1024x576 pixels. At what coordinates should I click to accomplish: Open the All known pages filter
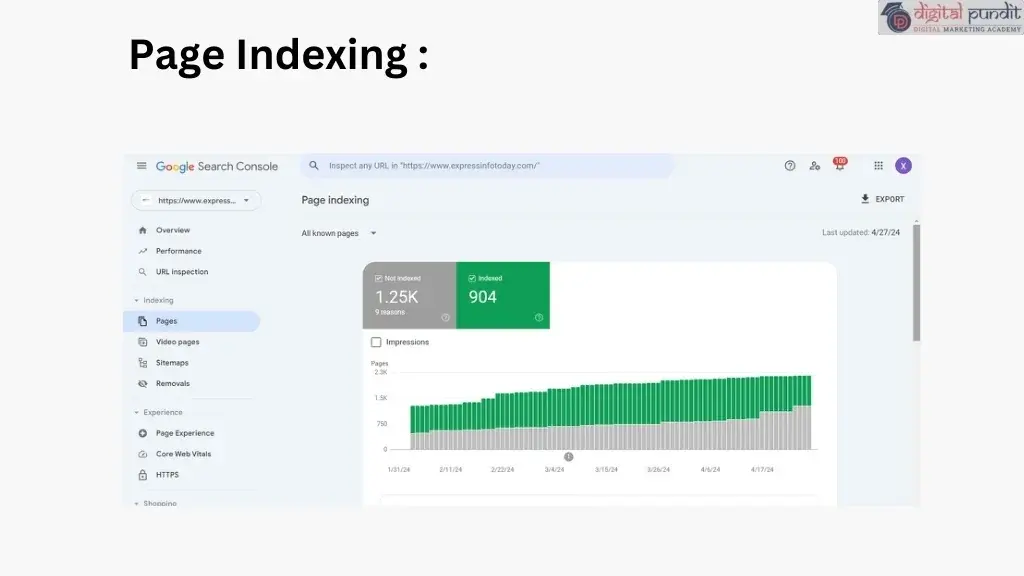(339, 233)
